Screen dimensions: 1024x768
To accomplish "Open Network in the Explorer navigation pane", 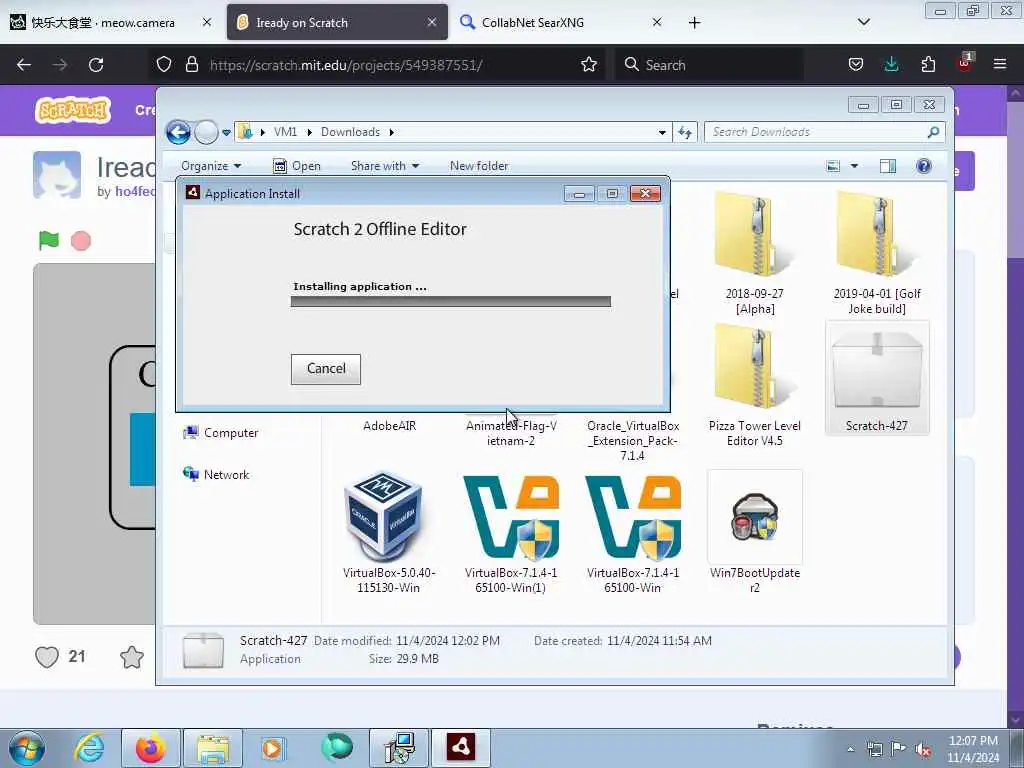I will pos(216,475).
